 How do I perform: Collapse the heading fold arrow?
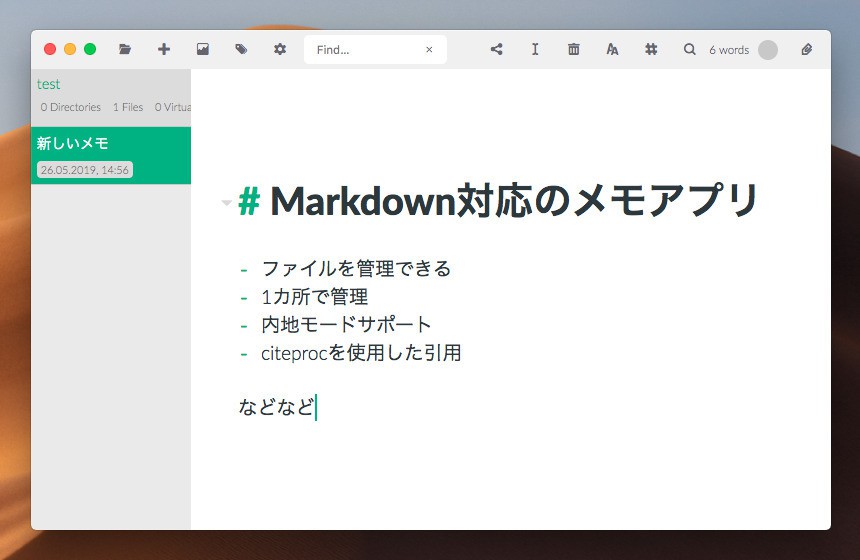click(227, 203)
